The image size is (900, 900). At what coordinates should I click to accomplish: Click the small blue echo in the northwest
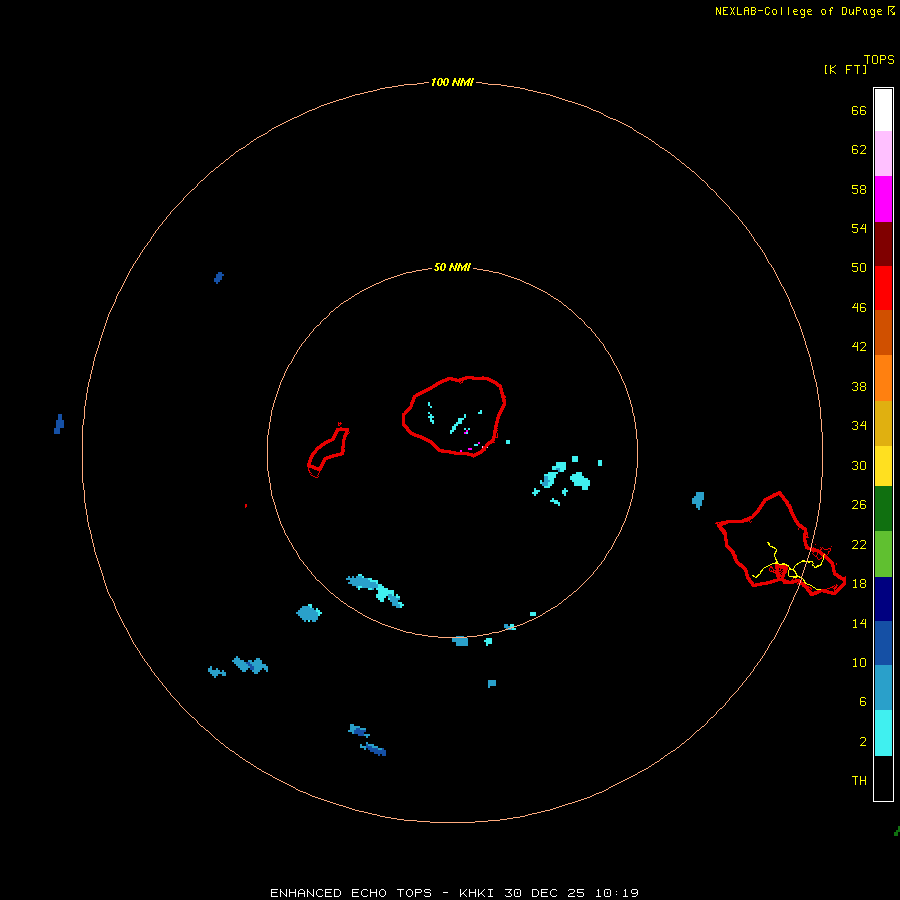tap(218, 278)
